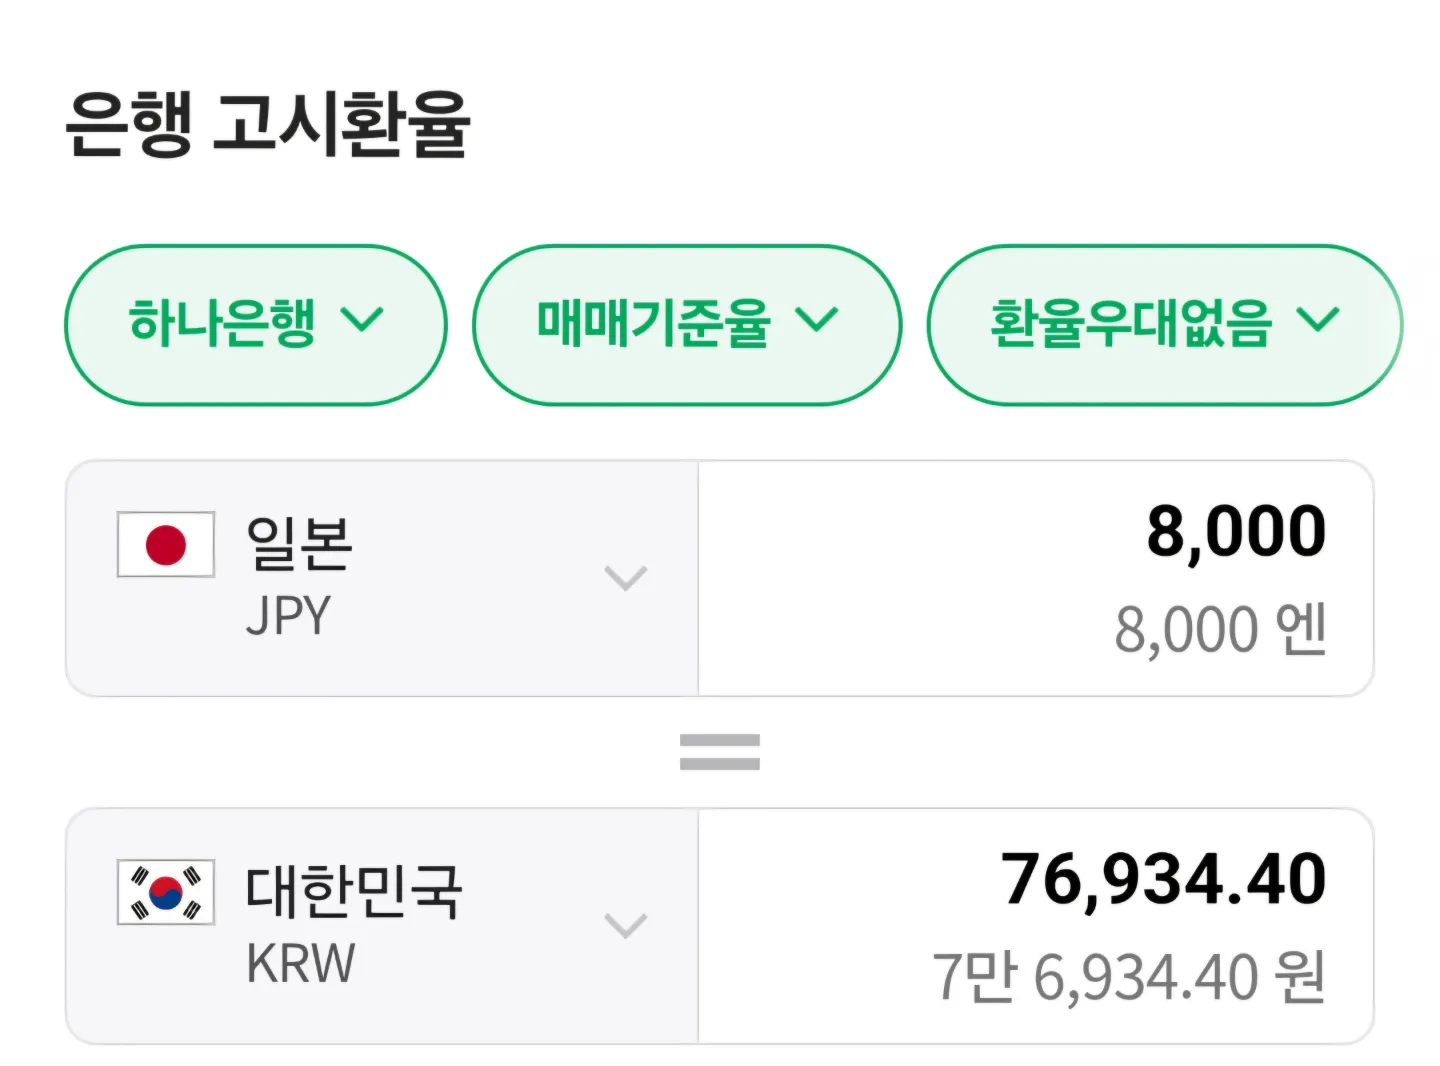Expand the 일본 JPY currency chevron
The width and height of the screenshot is (1440, 1066).
pyautogui.click(x=626, y=578)
